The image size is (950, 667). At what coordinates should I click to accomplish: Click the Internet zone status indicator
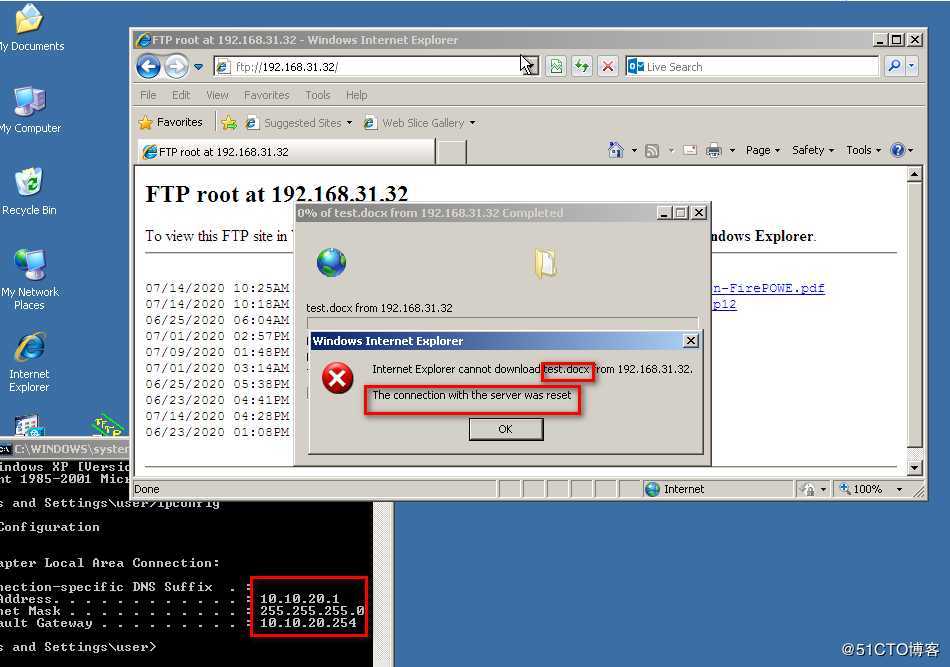[675, 489]
